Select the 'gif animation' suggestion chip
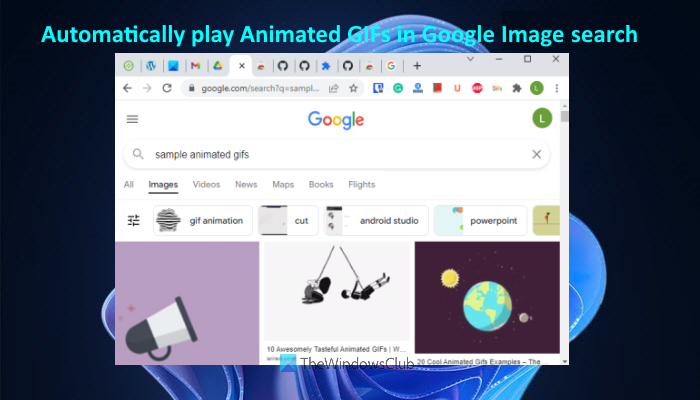The height and width of the screenshot is (400, 700). (203, 221)
